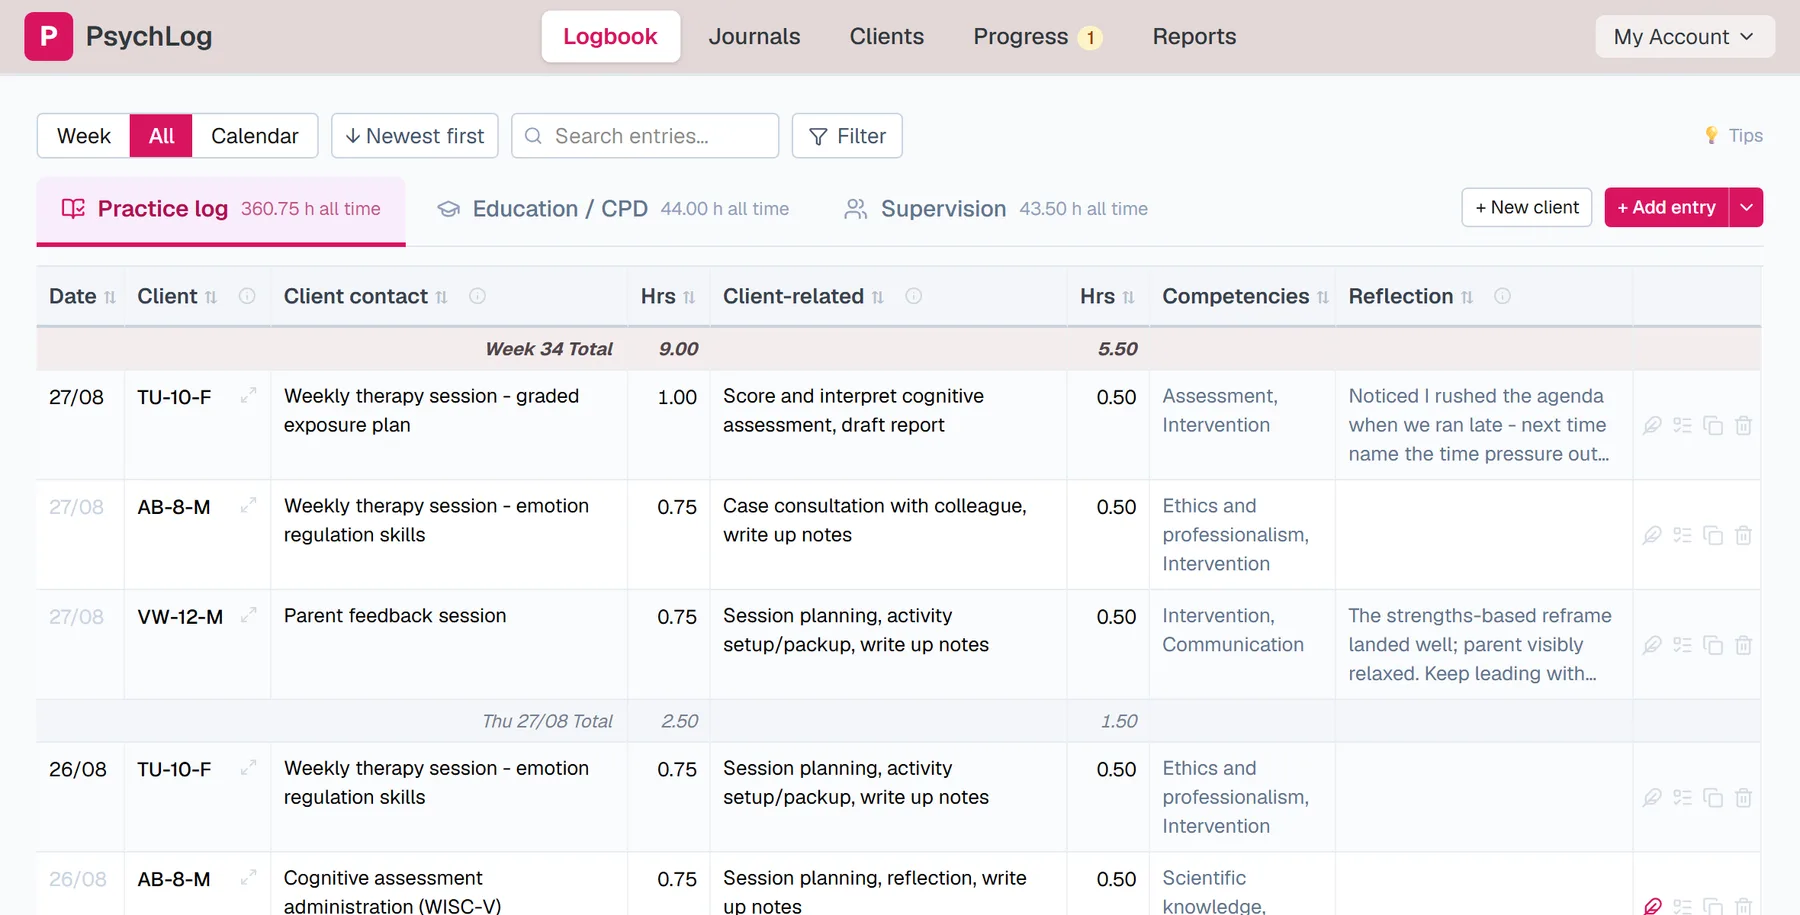Viewport: 1800px width, 915px height.
Task: Navigate to Reports
Action: point(1195,37)
